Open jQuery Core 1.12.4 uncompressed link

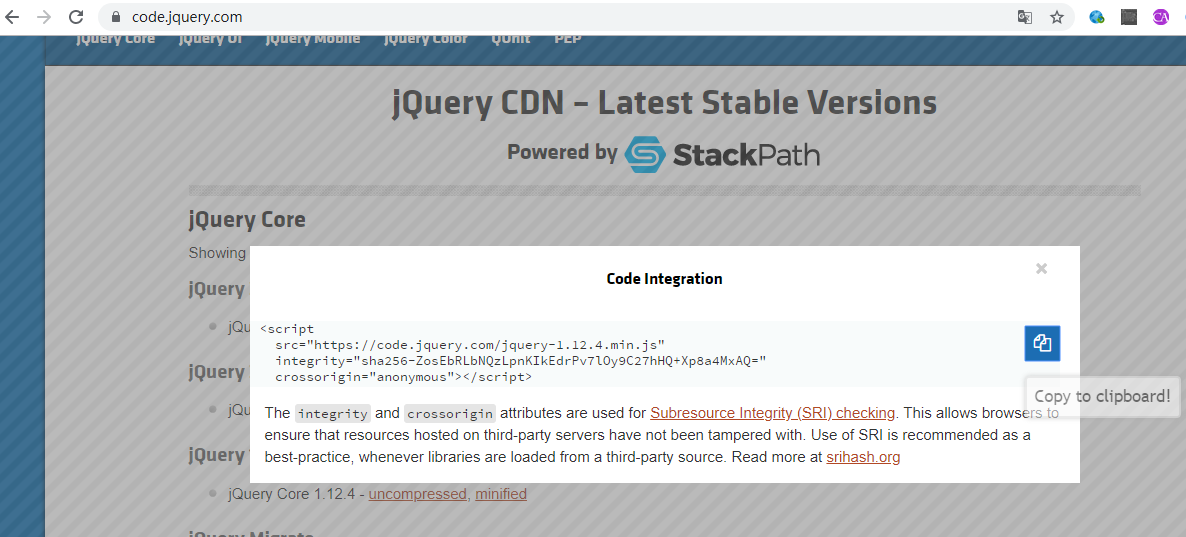pyautogui.click(x=417, y=494)
